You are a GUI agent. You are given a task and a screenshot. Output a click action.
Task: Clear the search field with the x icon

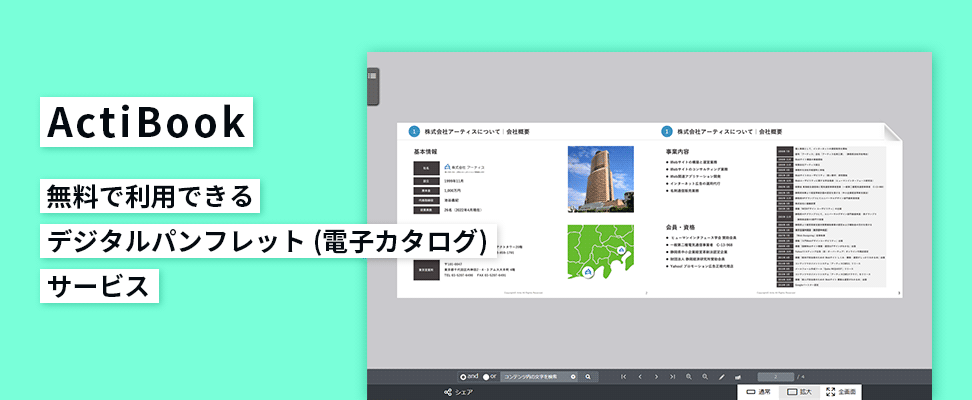pyautogui.click(x=573, y=376)
